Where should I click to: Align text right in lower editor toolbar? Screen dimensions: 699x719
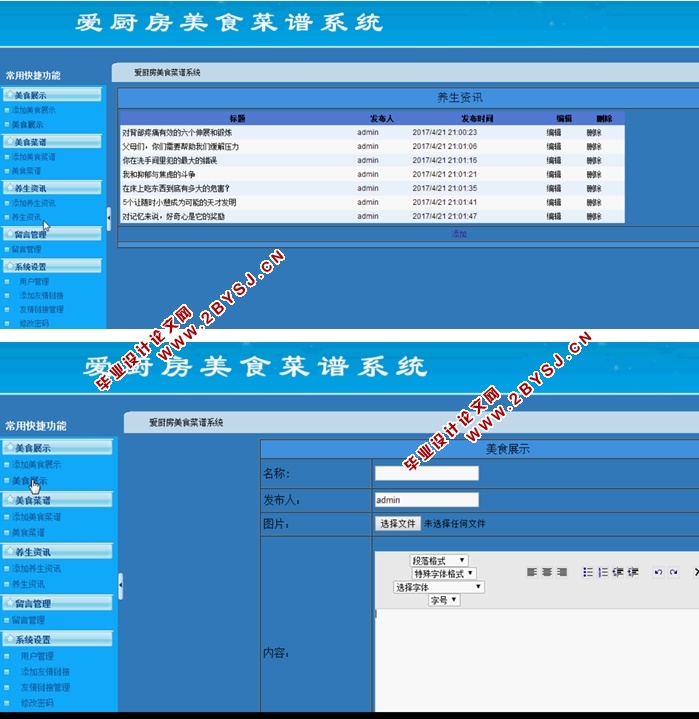point(562,572)
